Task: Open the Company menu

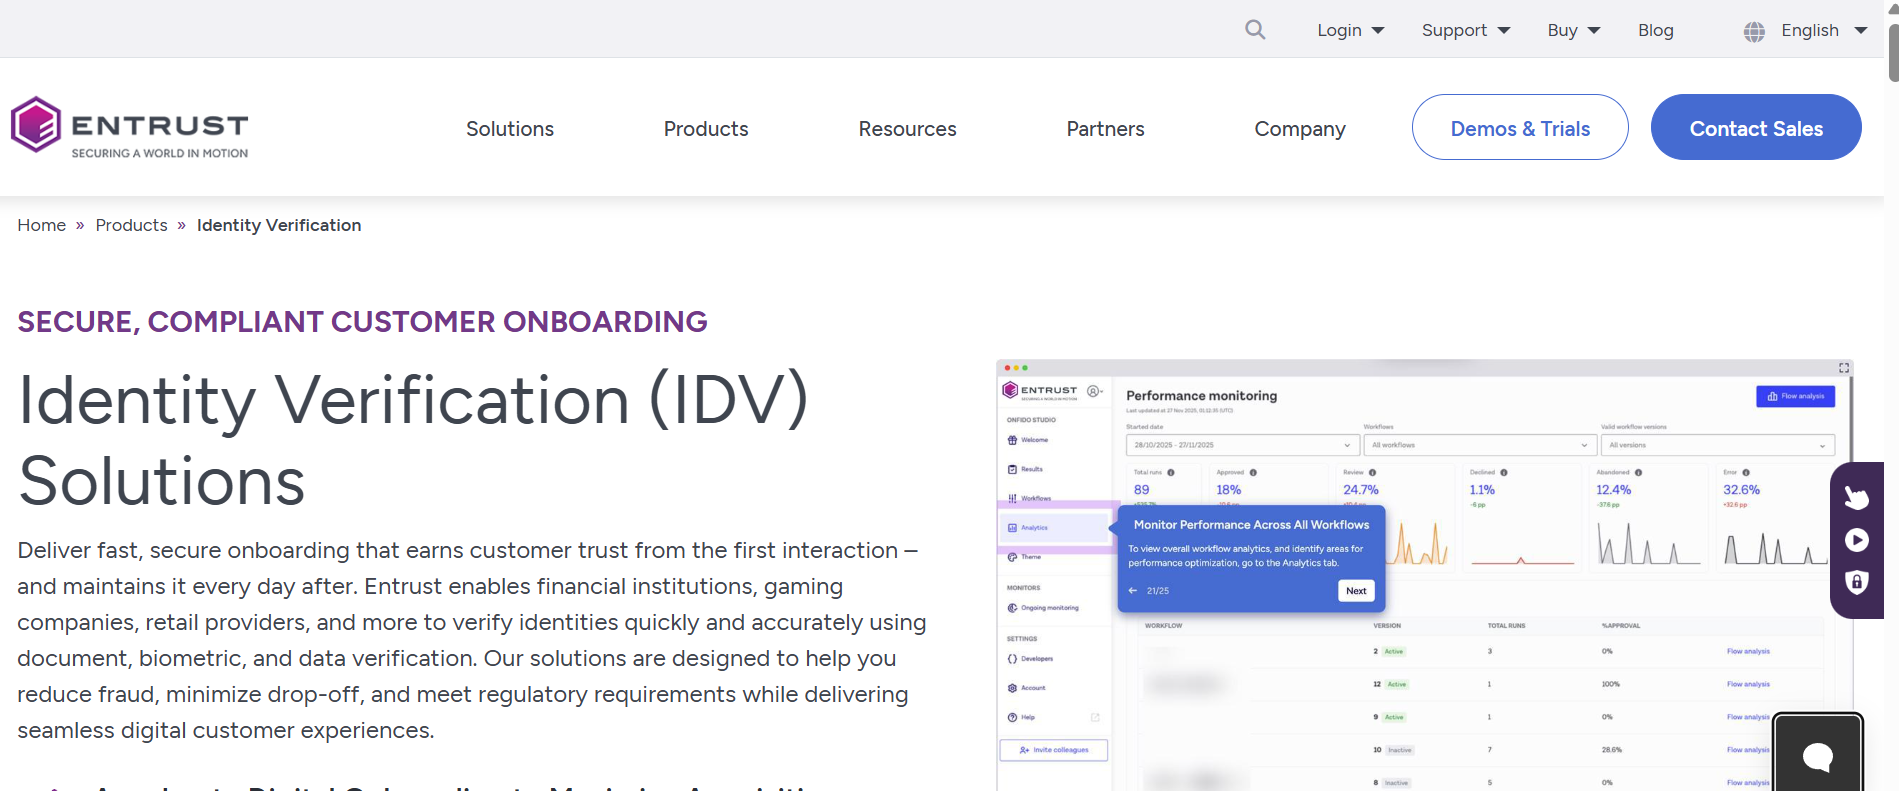Action: point(1300,129)
